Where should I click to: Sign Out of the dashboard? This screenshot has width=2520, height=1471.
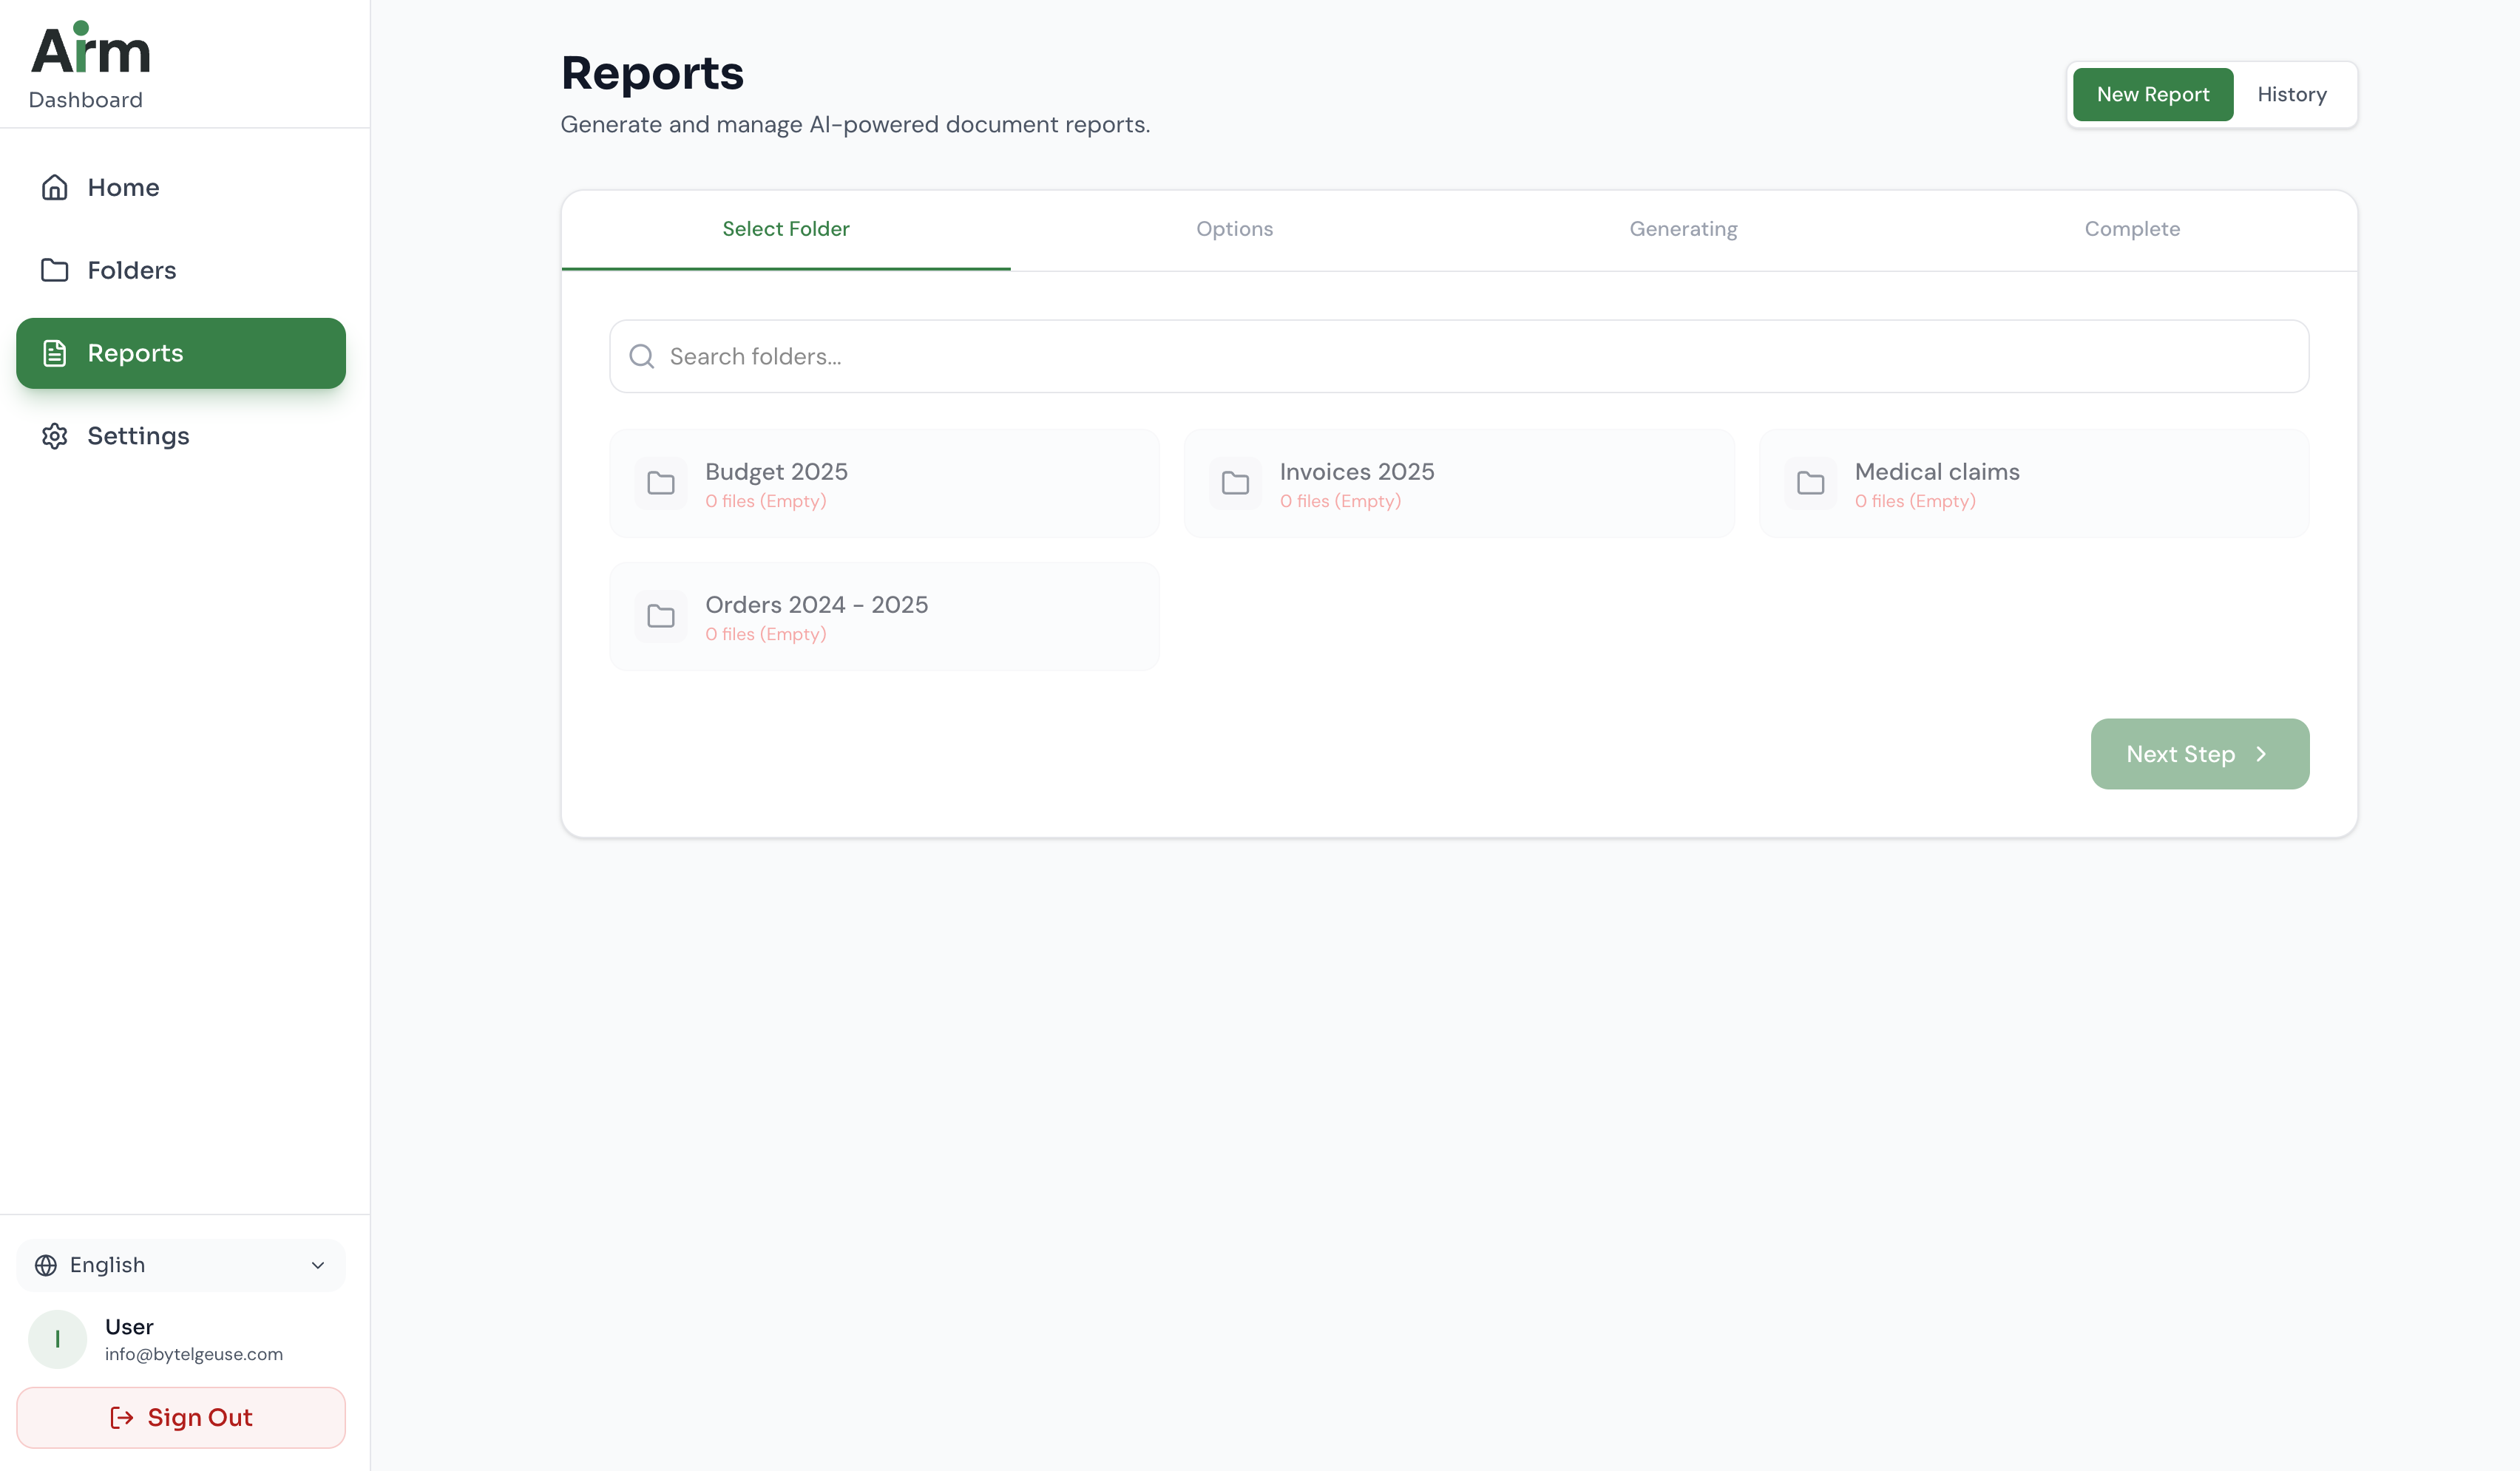(x=180, y=1417)
